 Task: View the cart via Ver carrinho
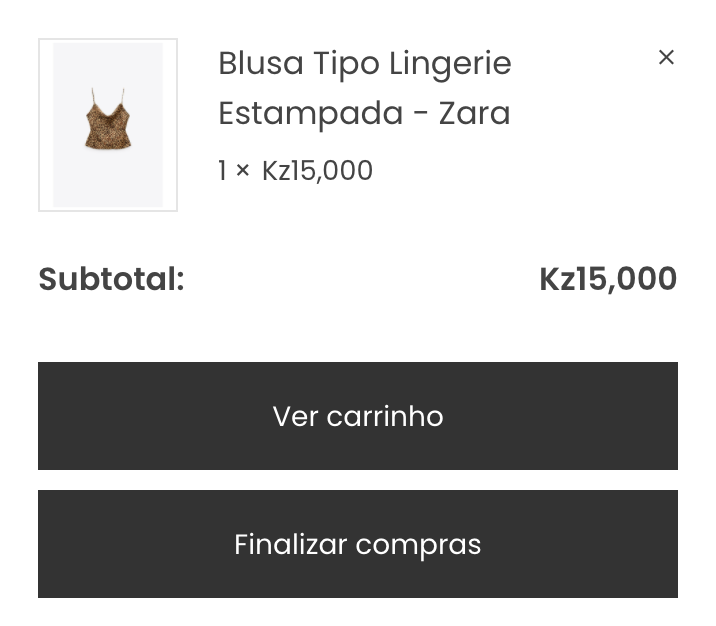click(x=358, y=416)
